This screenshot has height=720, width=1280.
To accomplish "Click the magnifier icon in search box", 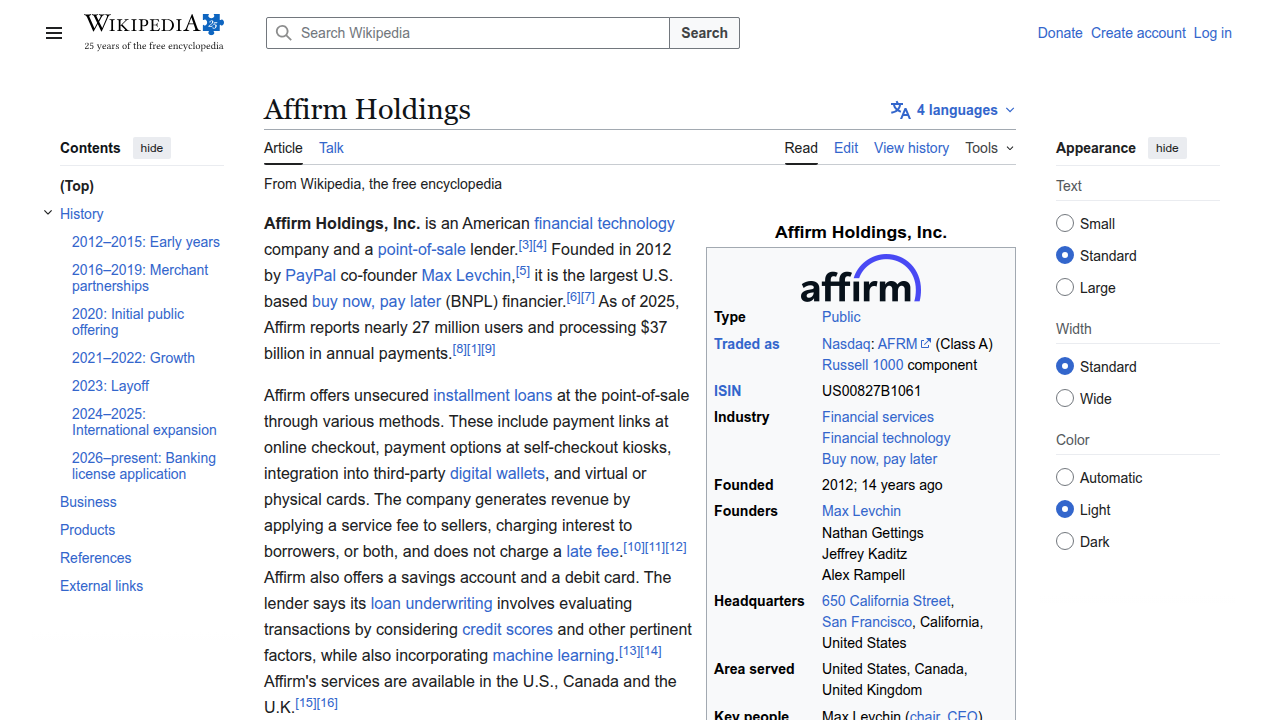I will (284, 33).
